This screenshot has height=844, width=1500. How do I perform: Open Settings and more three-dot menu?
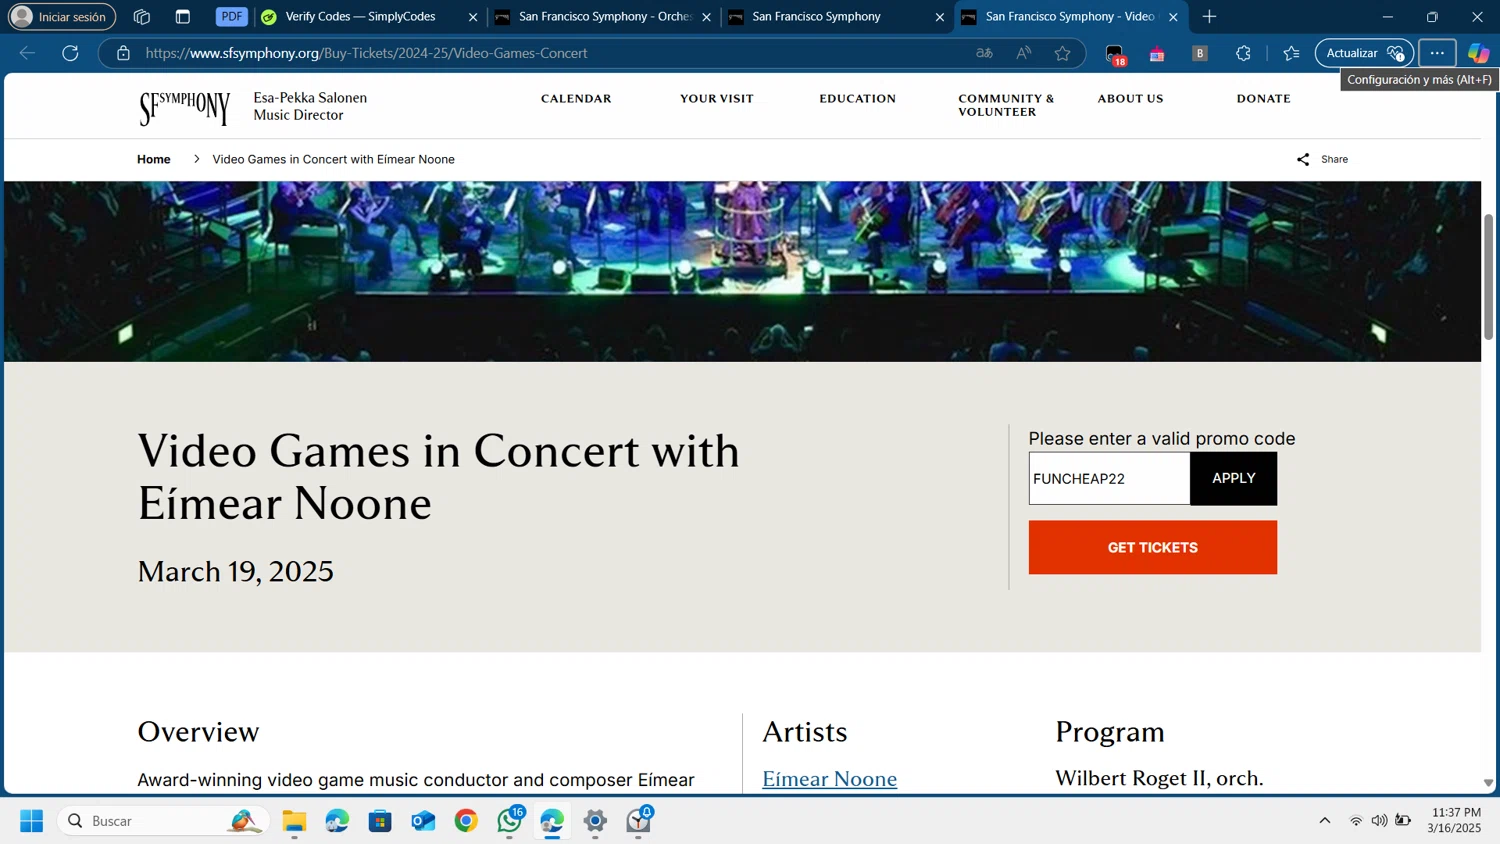click(1437, 53)
